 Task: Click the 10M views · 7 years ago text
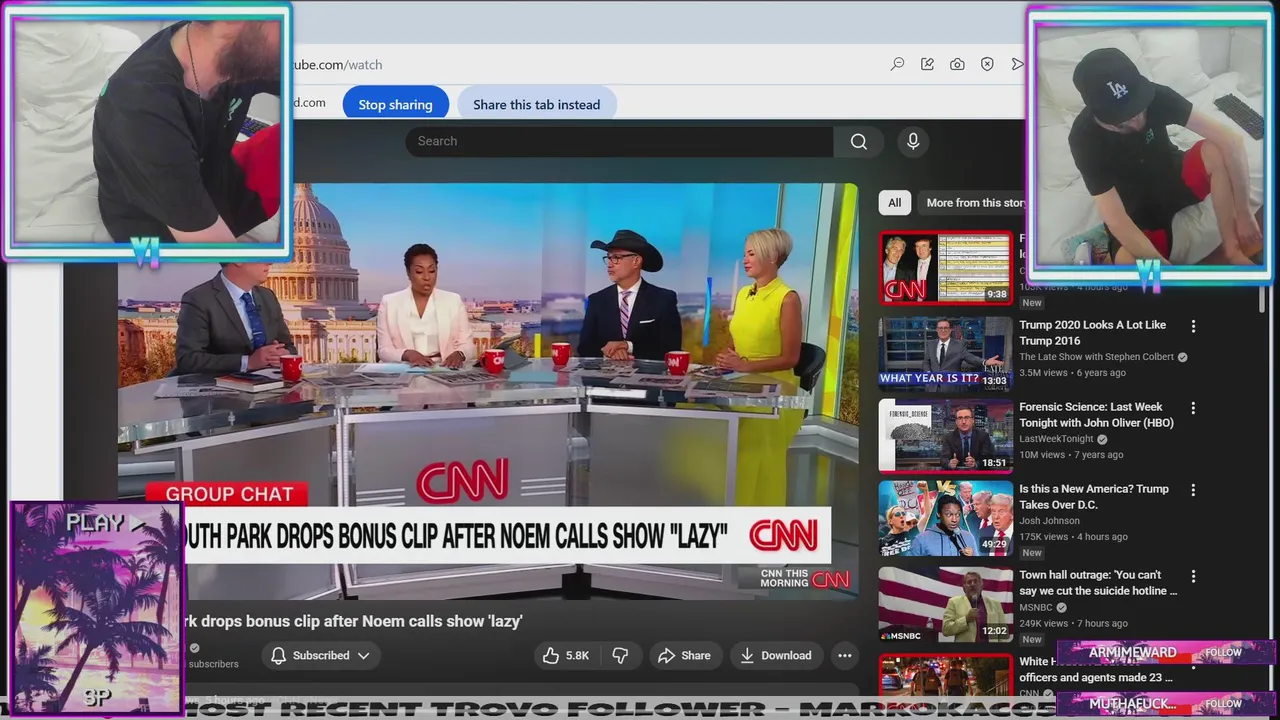(1071, 455)
